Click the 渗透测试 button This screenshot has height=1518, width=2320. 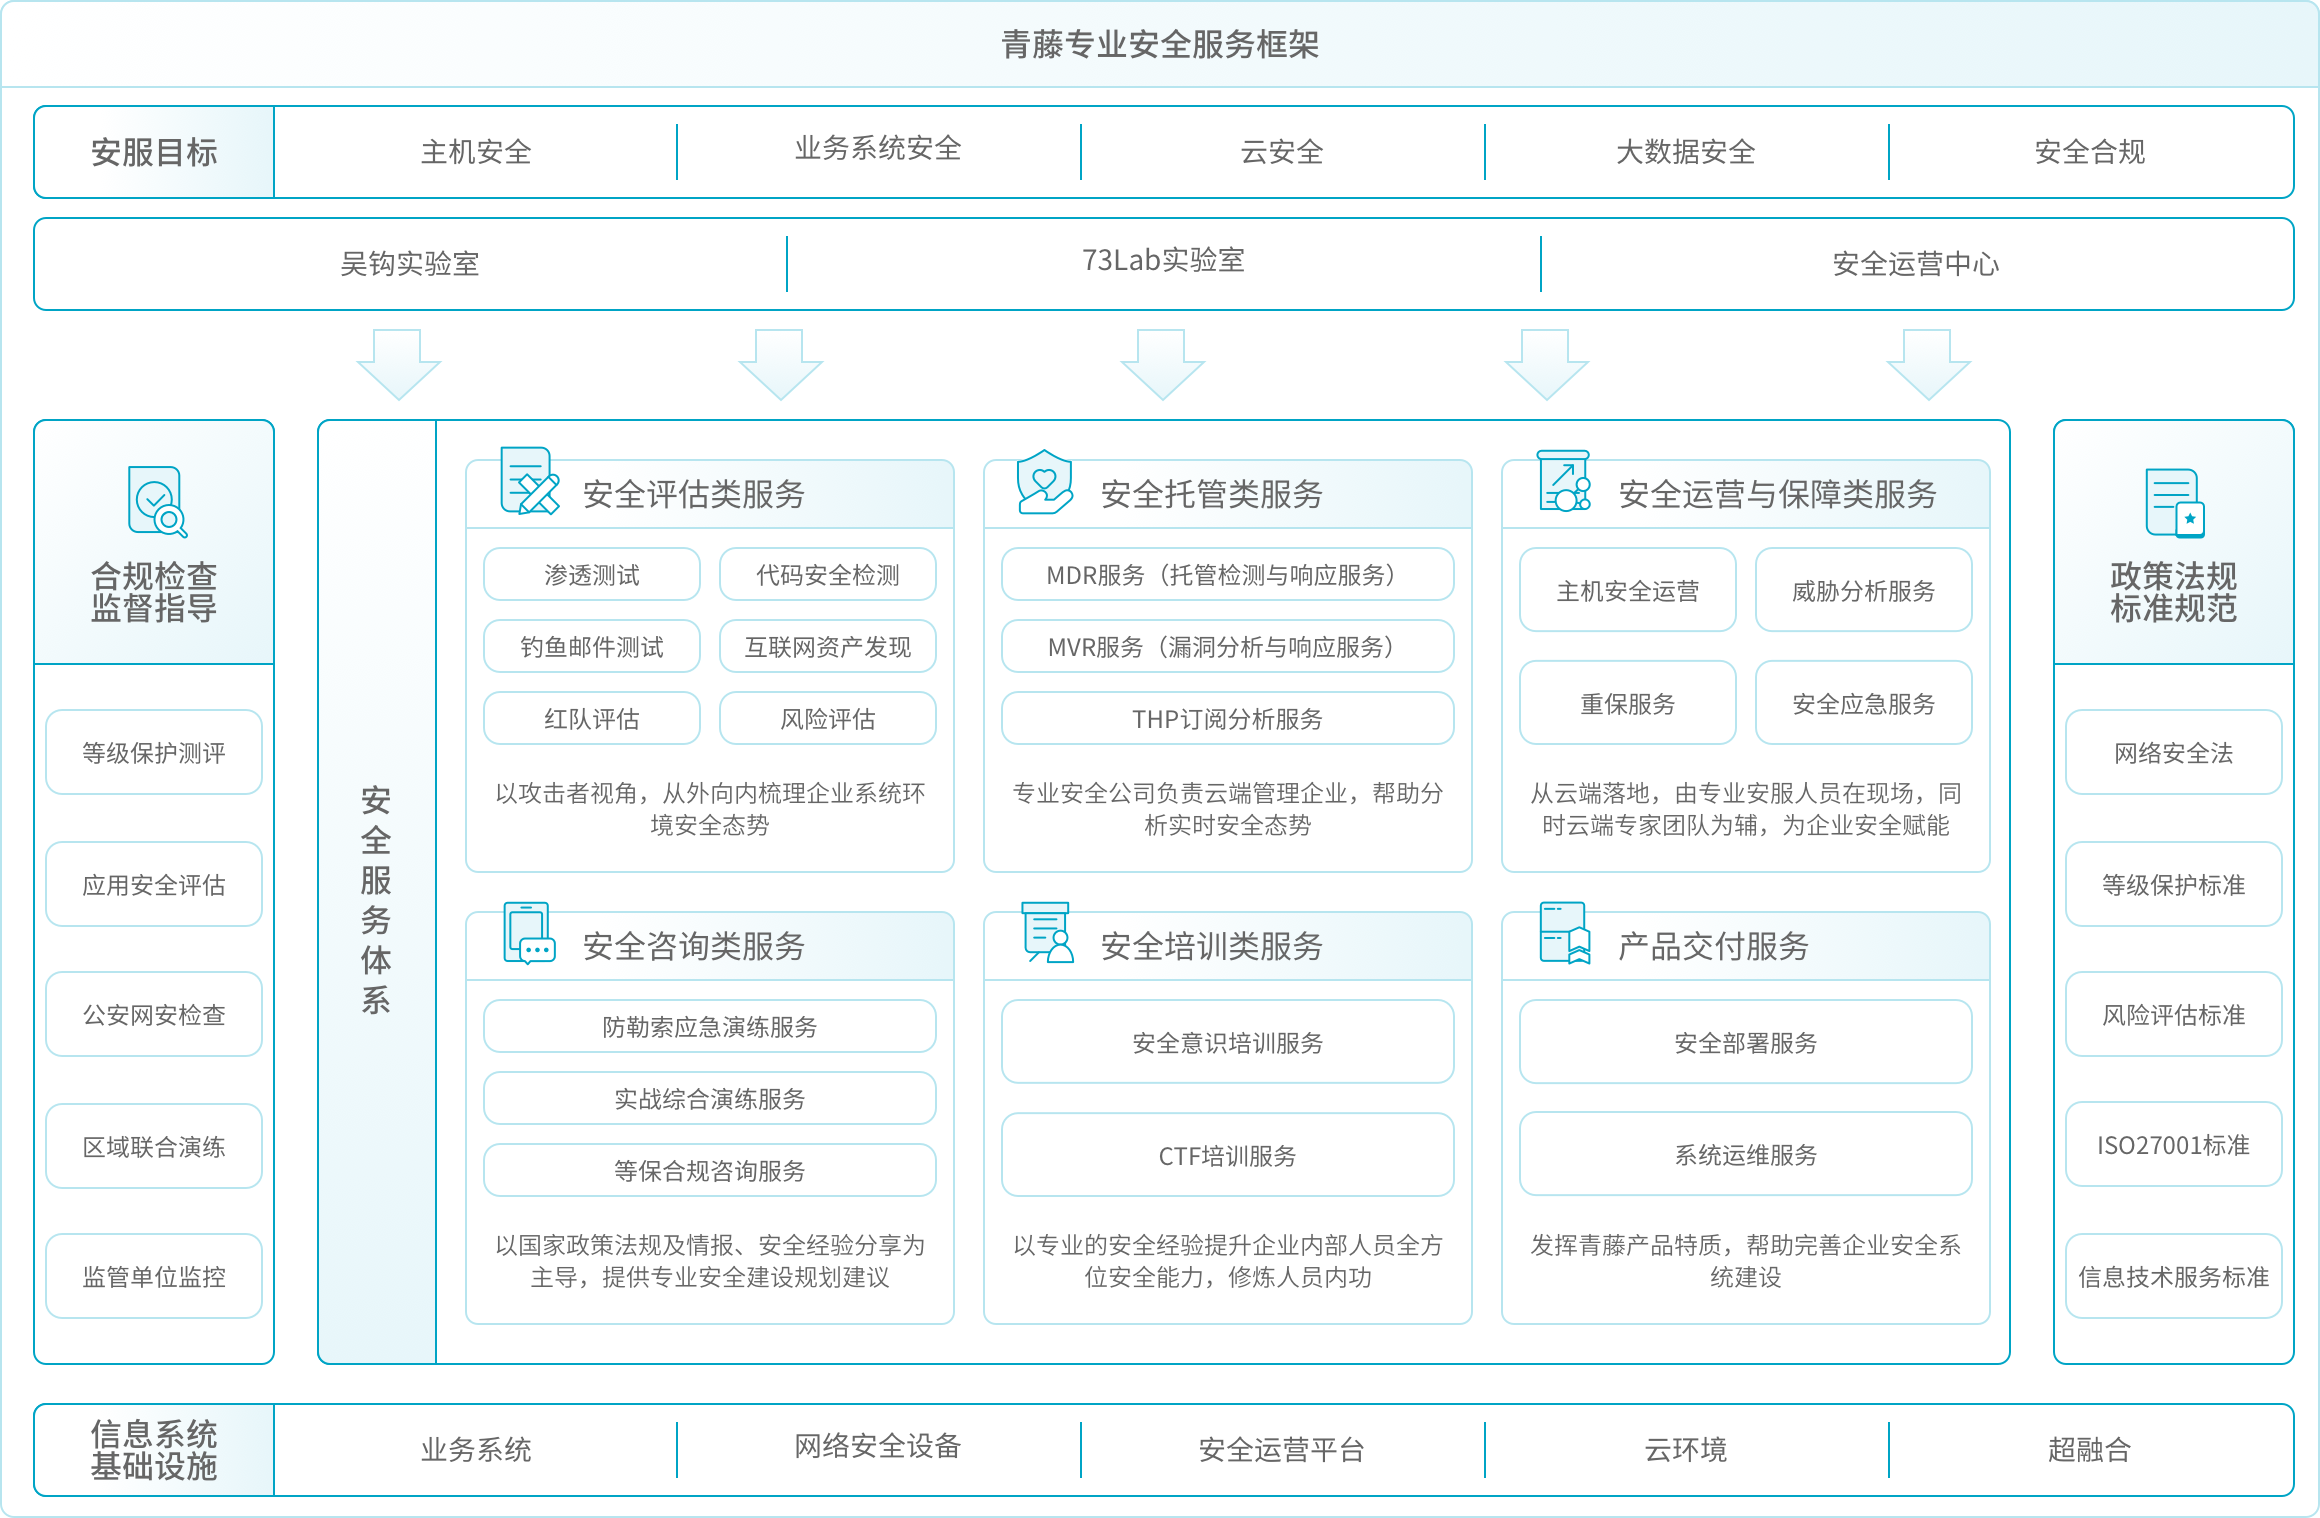[x=590, y=575]
